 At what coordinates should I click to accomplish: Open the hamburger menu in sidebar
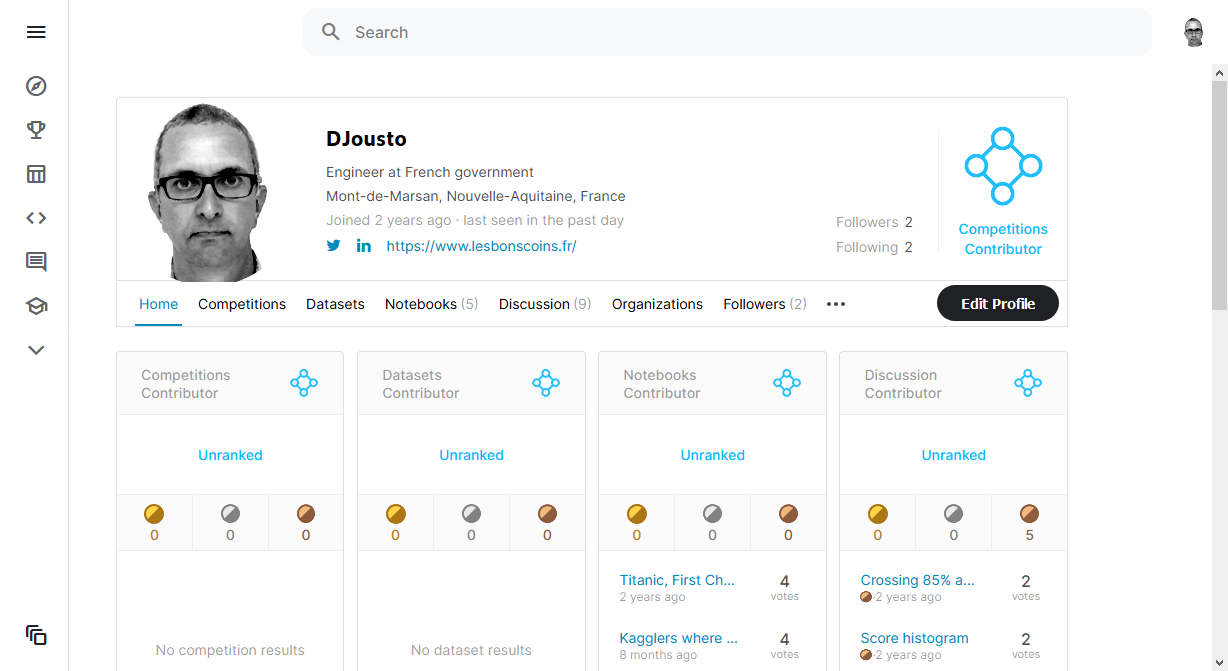tap(36, 32)
